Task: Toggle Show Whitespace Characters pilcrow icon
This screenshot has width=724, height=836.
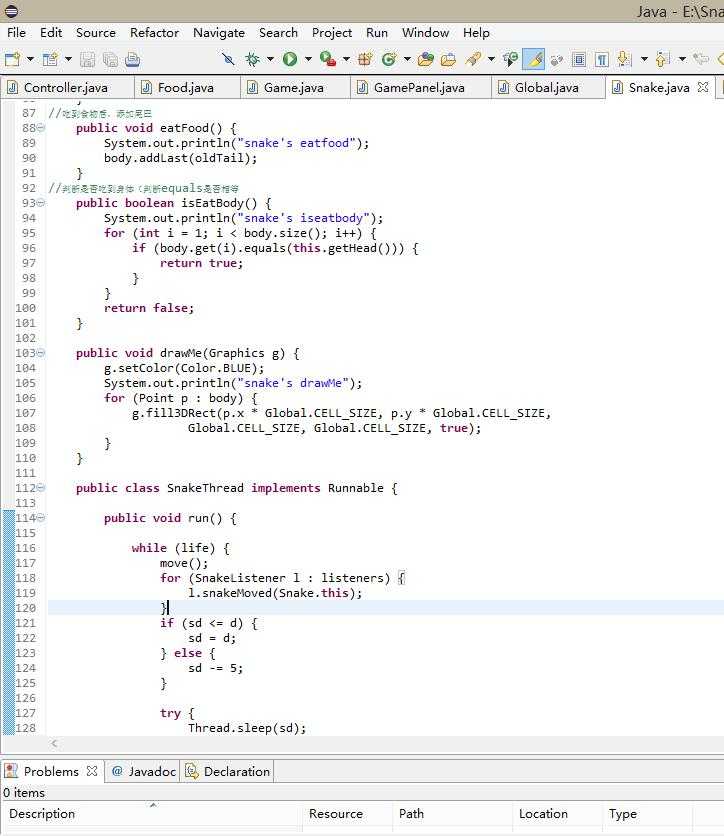Action: 601,59
